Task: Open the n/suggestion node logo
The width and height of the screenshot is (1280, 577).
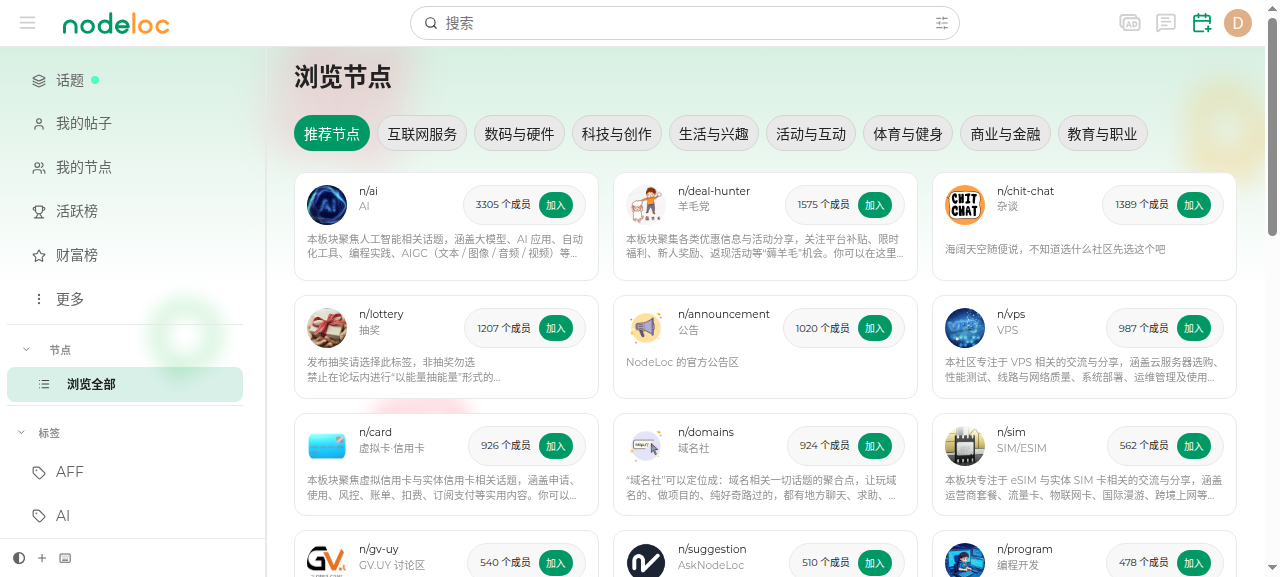Action: pos(646,560)
